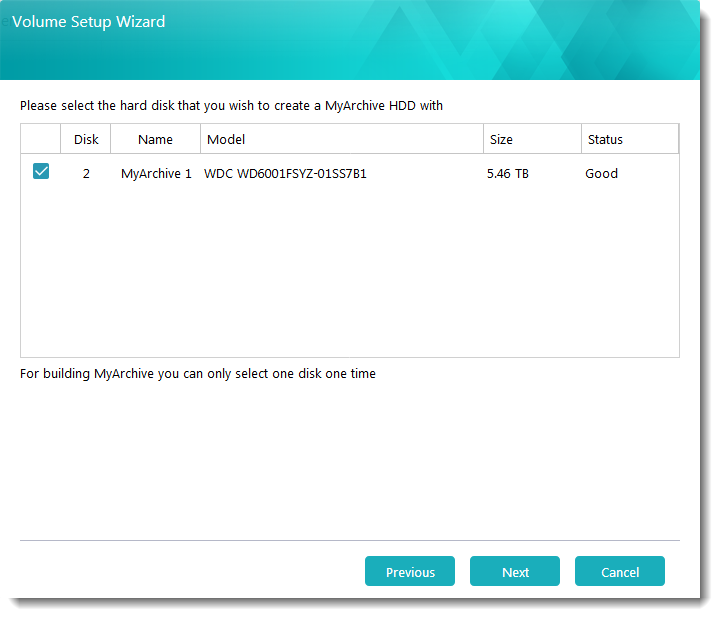Viewport: 720px width, 618px height.
Task: Click the "Please select the hard disk" instruction
Action: click(231, 105)
